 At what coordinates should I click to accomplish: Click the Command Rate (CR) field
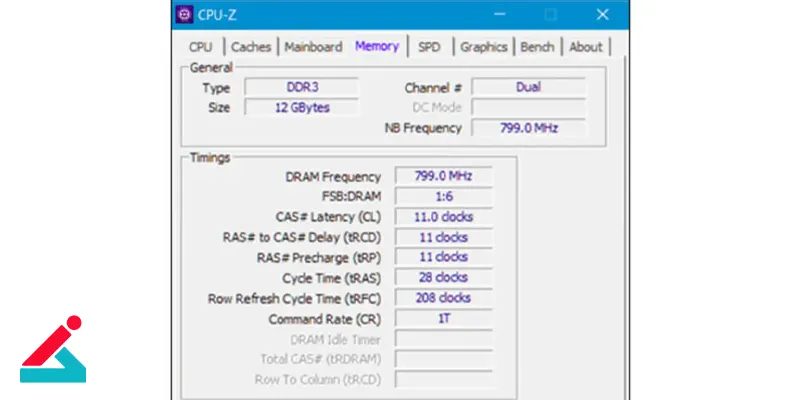(x=442, y=318)
